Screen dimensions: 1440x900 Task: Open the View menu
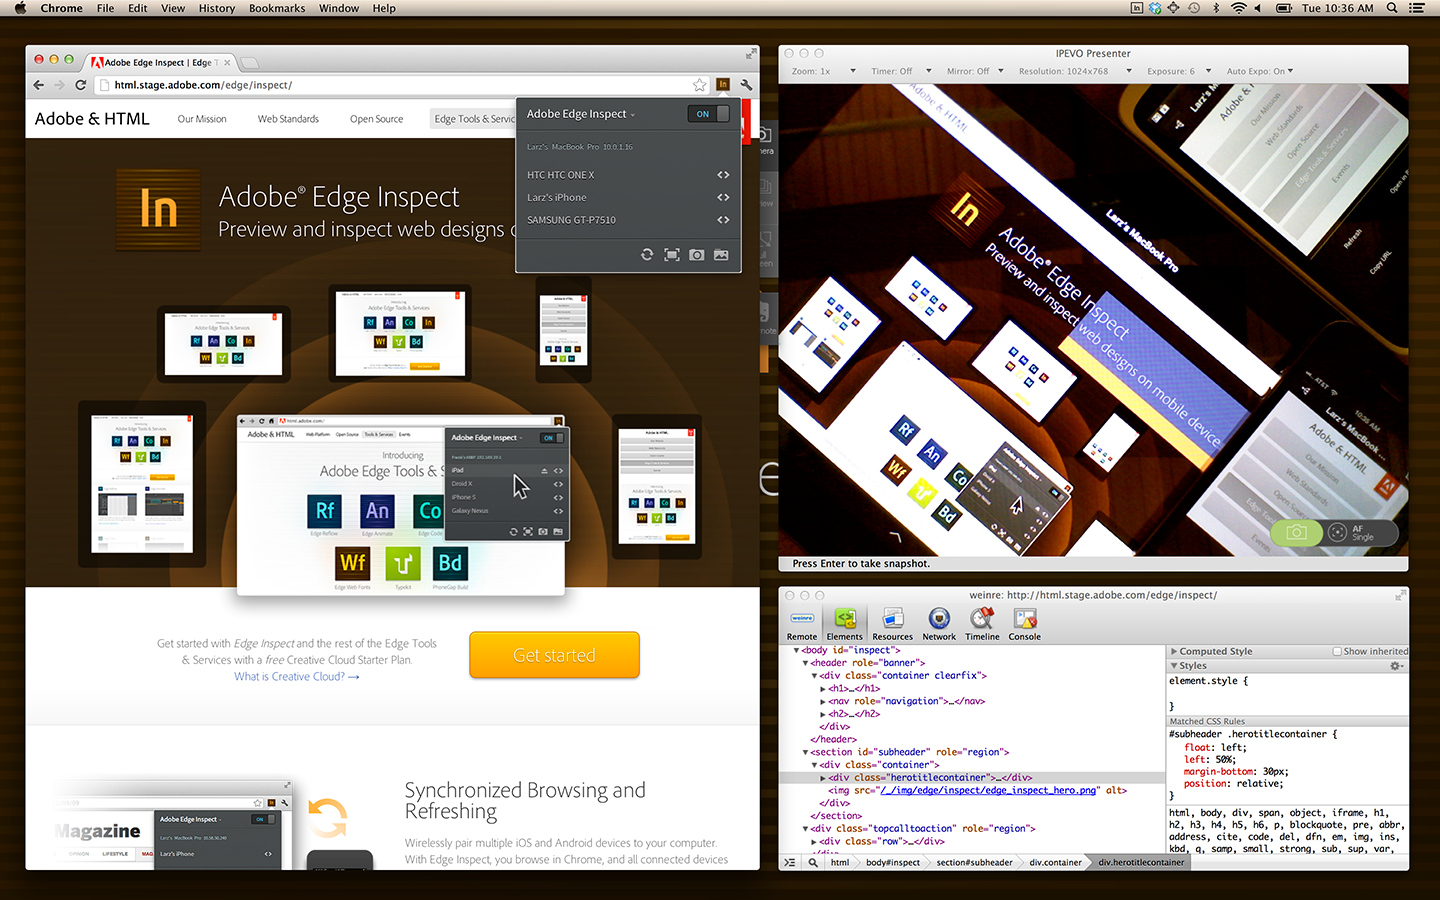click(x=173, y=8)
